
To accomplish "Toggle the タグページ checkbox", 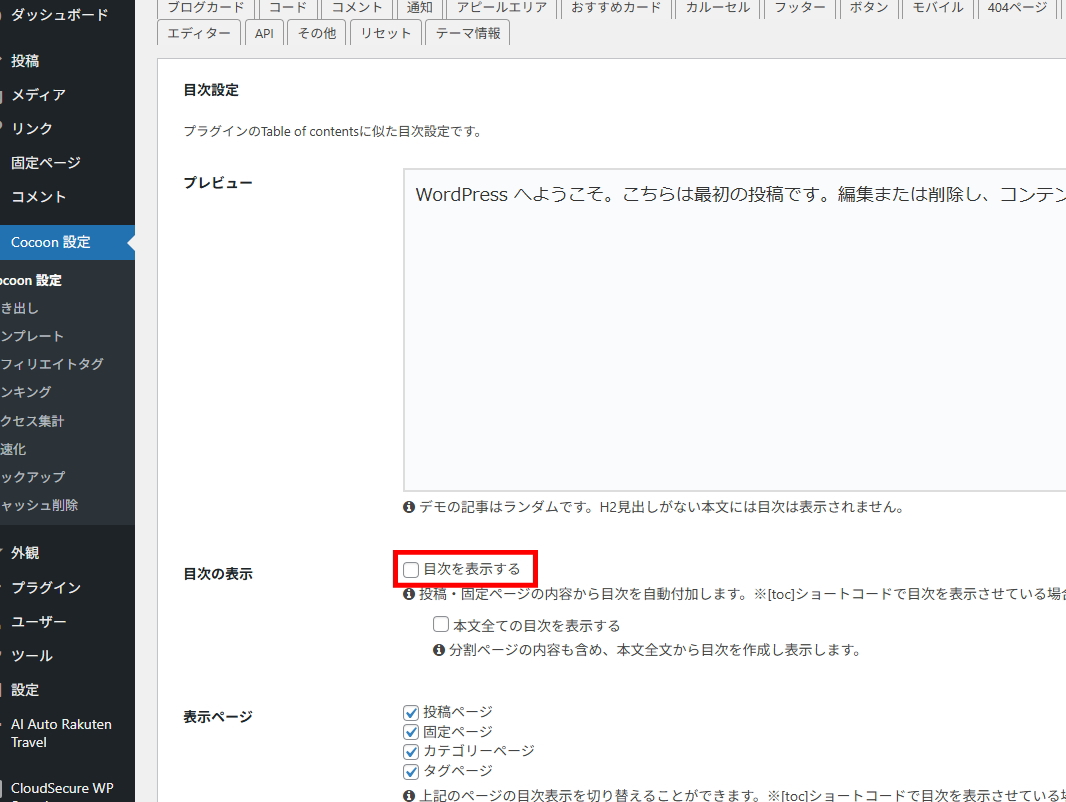I will (x=411, y=771).
